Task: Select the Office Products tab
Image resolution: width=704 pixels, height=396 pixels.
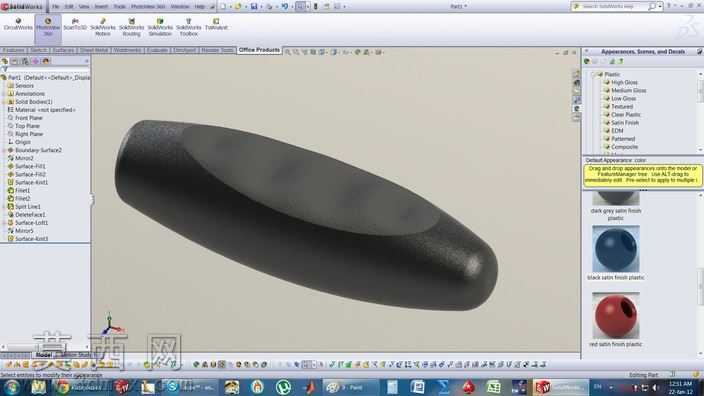Action: coord(259,50)
